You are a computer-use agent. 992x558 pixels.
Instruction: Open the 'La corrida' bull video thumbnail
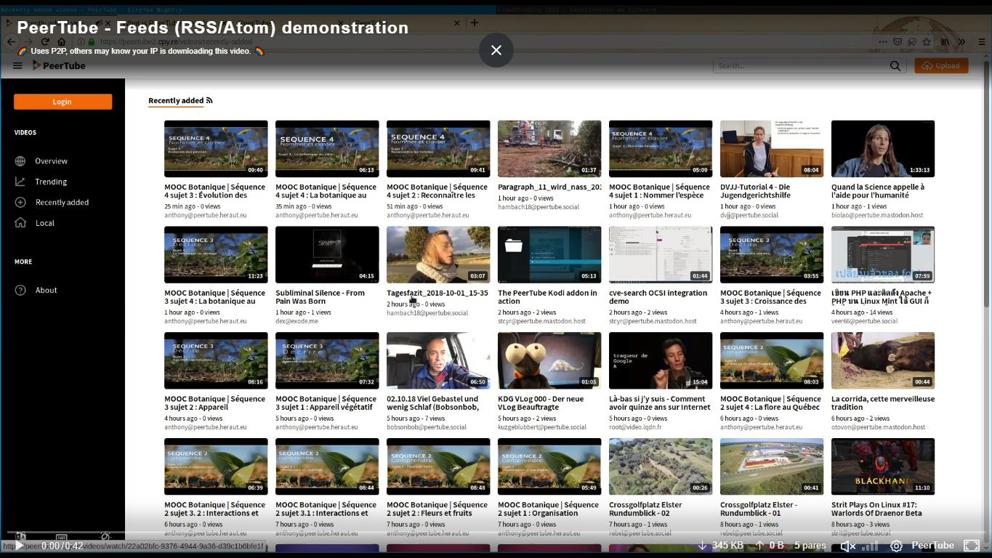(883, 361)
